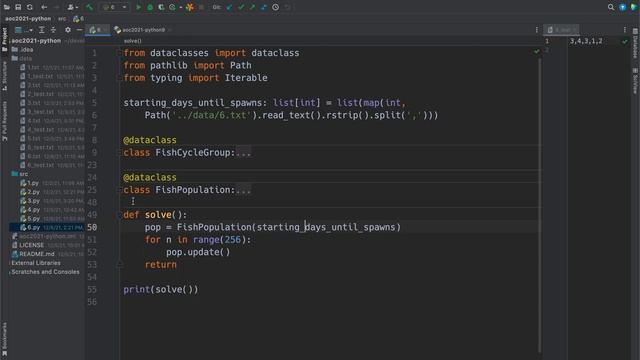Commit changes with the green checkmark

(x=241, y=7)
